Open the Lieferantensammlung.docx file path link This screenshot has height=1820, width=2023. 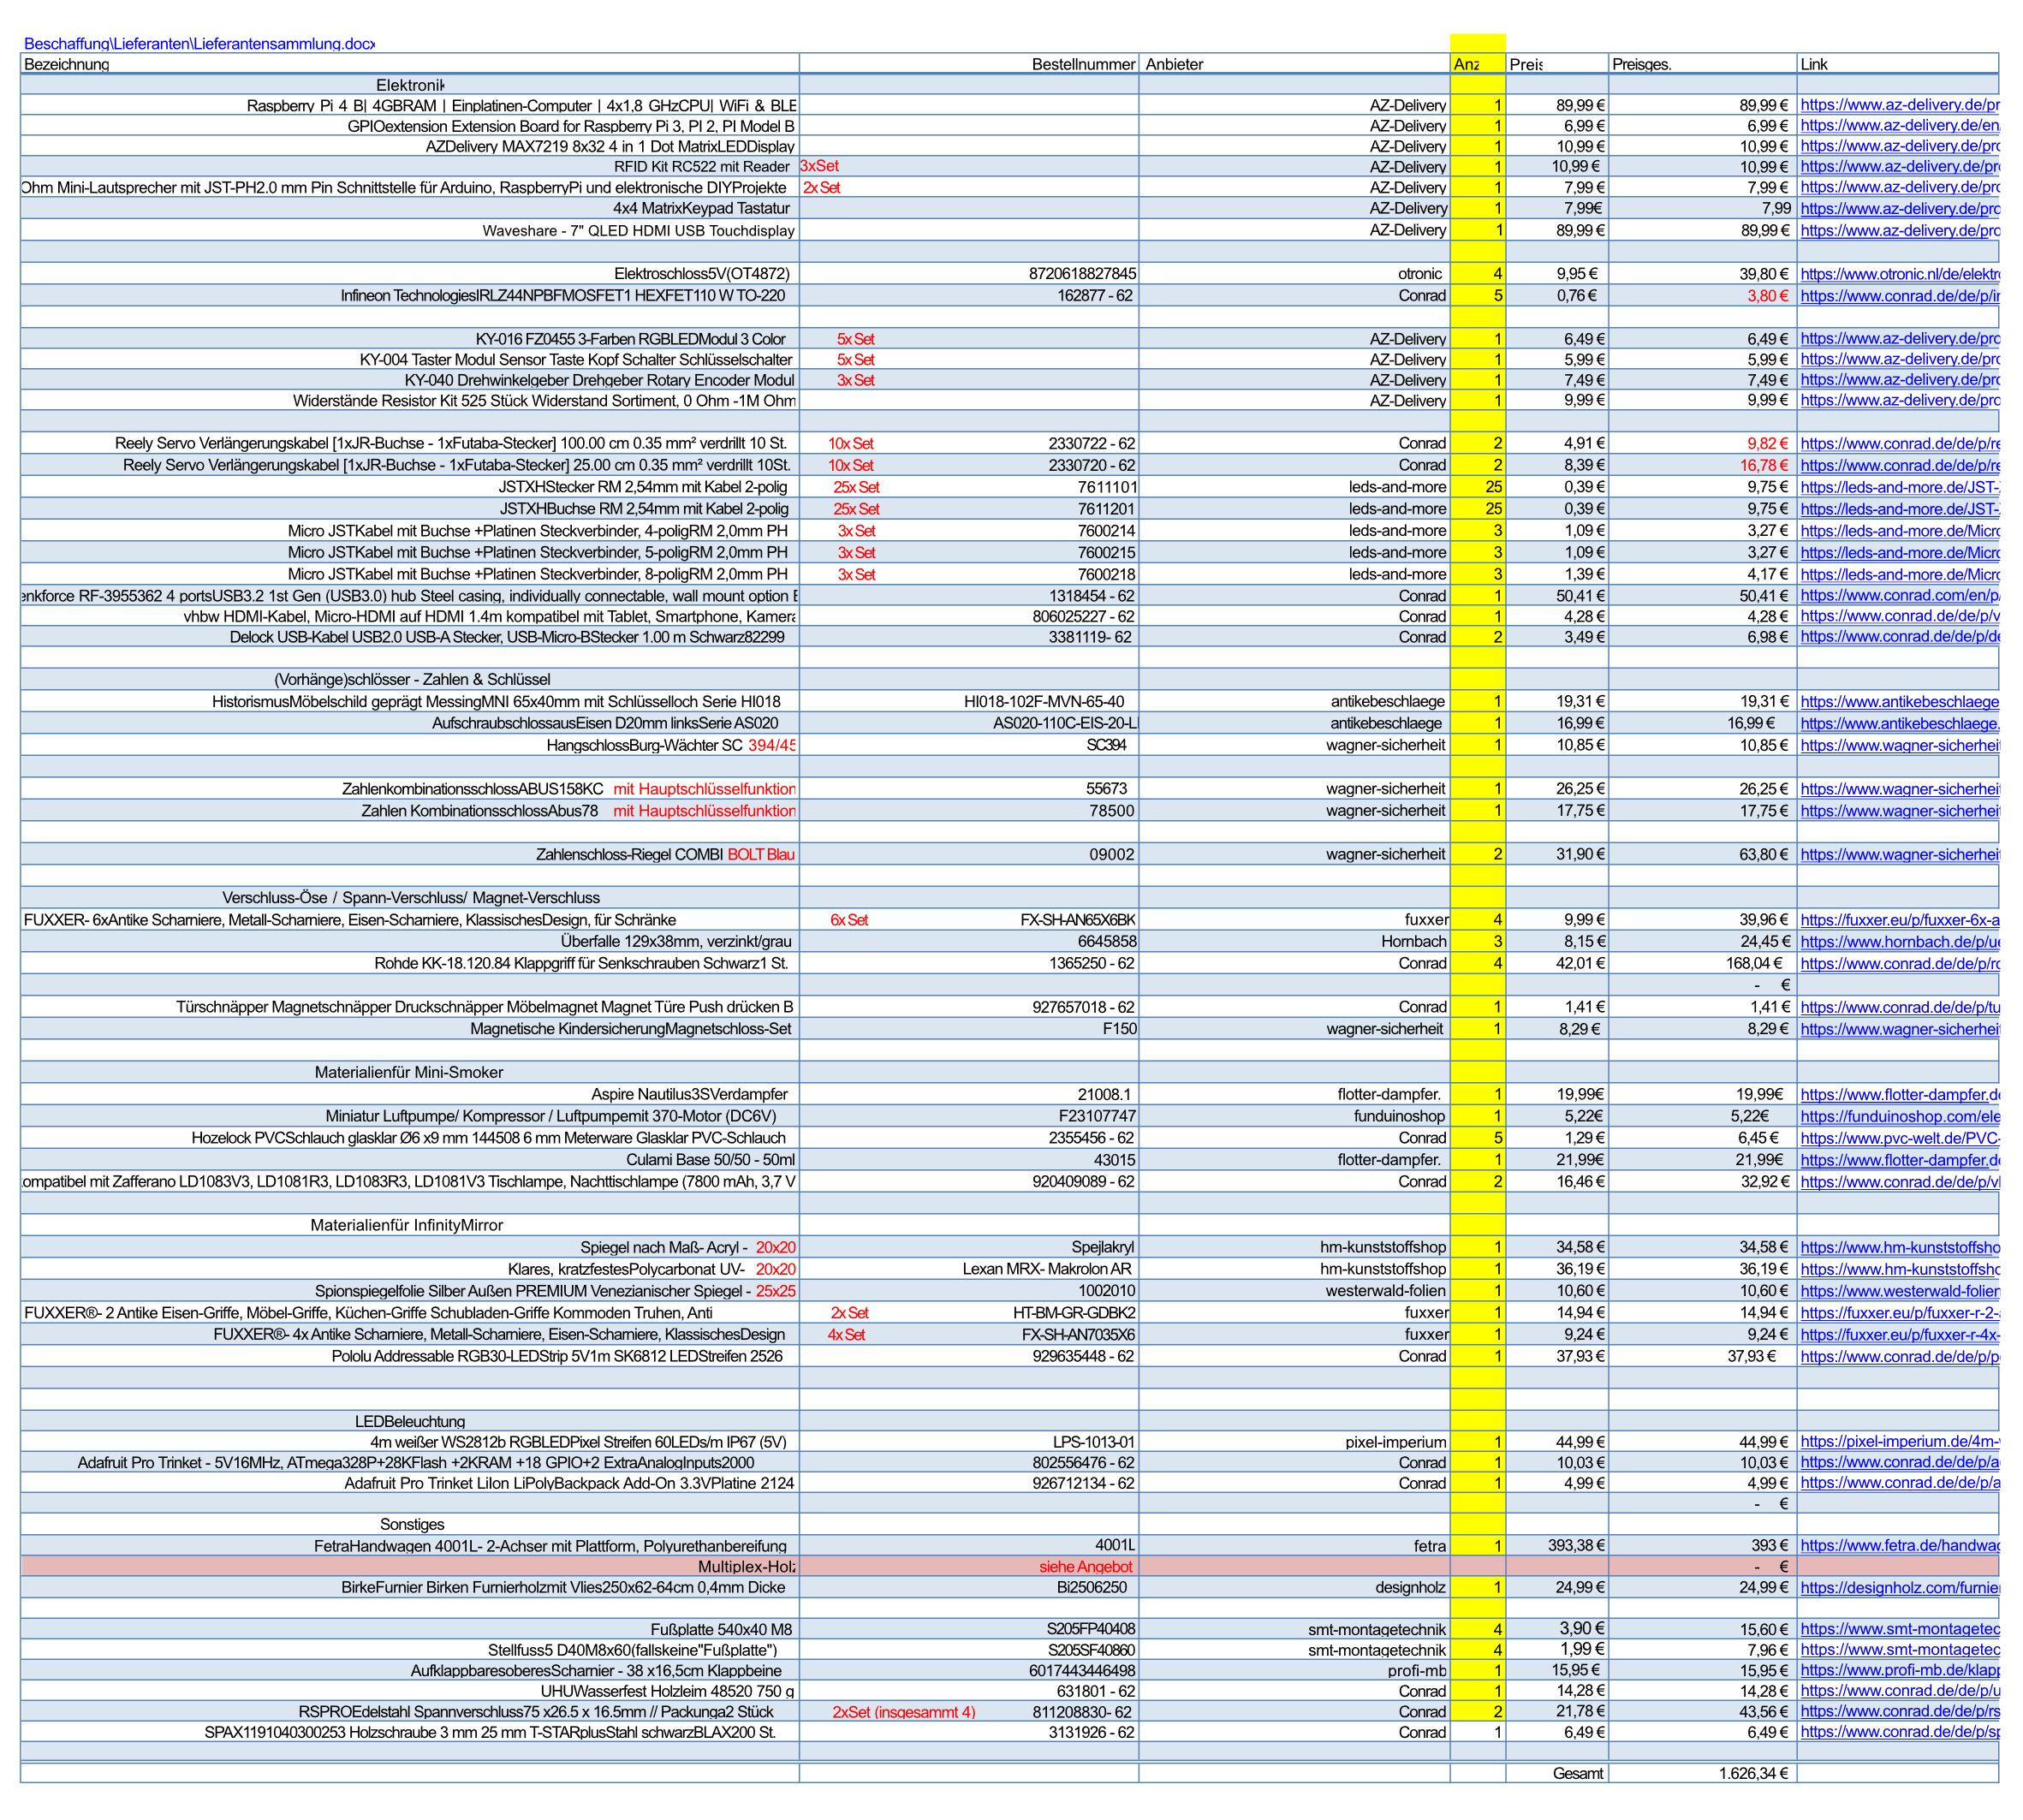click(199, 44)
